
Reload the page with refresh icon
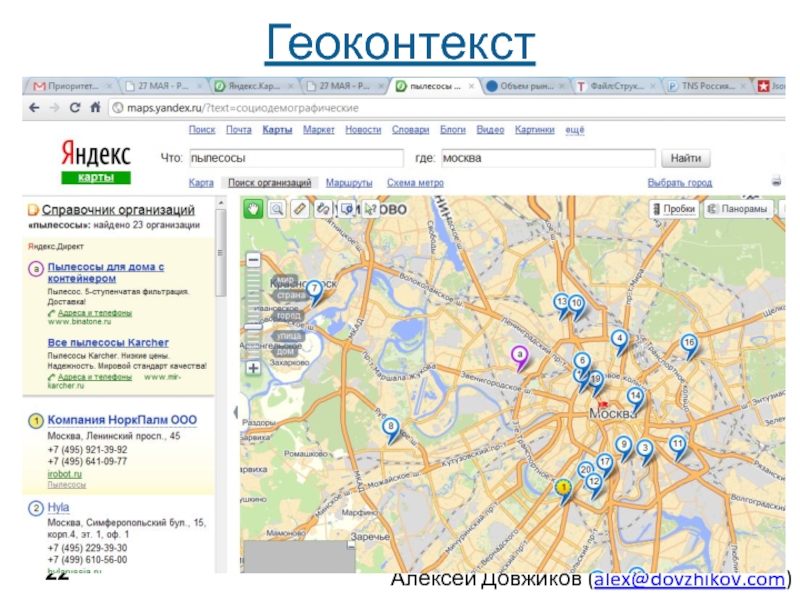click(74, 108)
